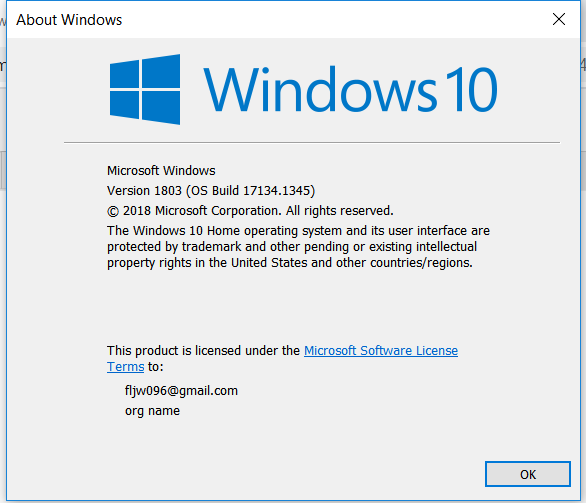This screenshot has width=586, height=503.
Task: Click the copyright 2018 Microsoft Corporation line
Action: (250, 211)
